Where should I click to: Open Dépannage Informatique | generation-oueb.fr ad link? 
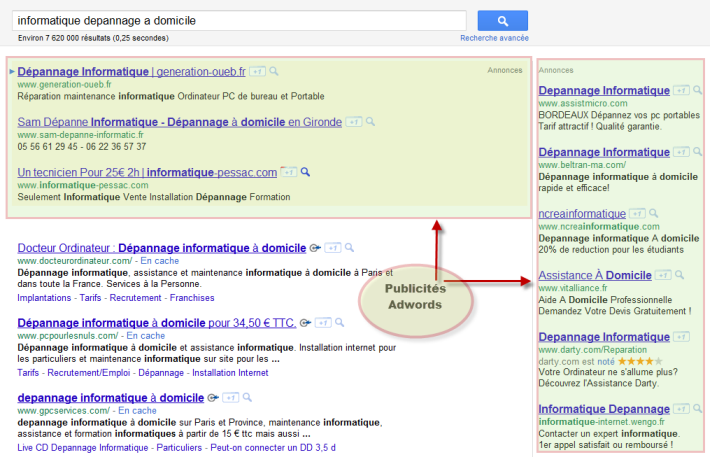coord(131,72)
